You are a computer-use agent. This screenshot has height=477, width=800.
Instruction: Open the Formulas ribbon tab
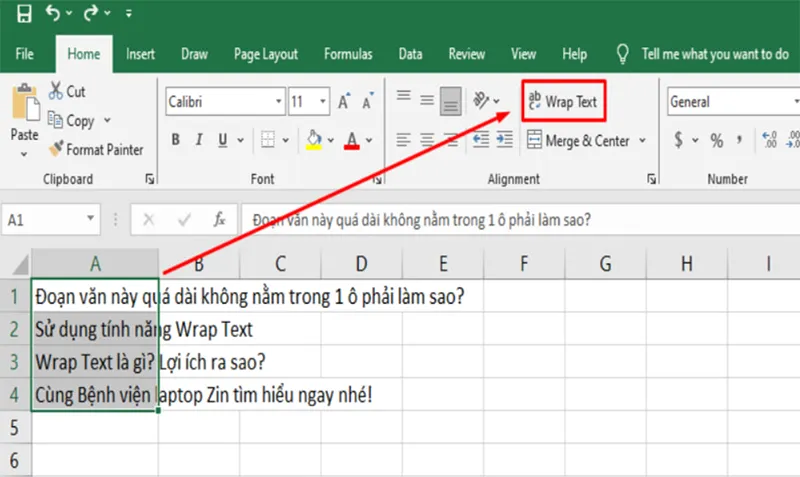click(347, 54)
